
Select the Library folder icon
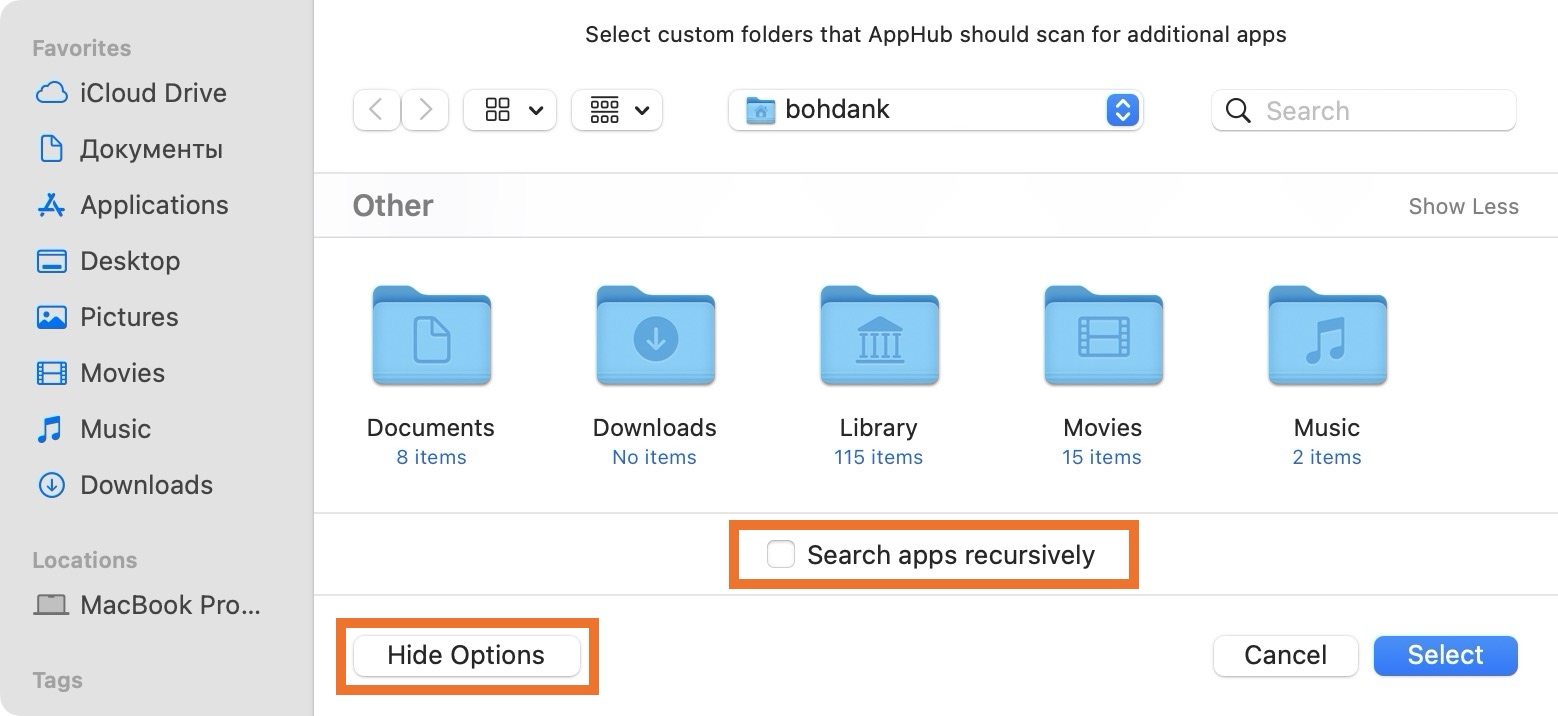(x=879, y=338)
